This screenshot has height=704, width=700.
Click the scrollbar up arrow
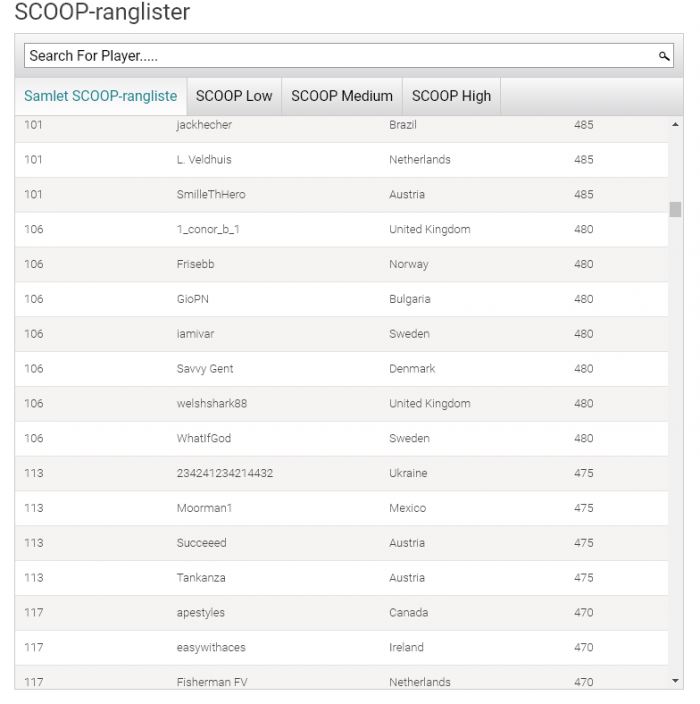point(676,125)
